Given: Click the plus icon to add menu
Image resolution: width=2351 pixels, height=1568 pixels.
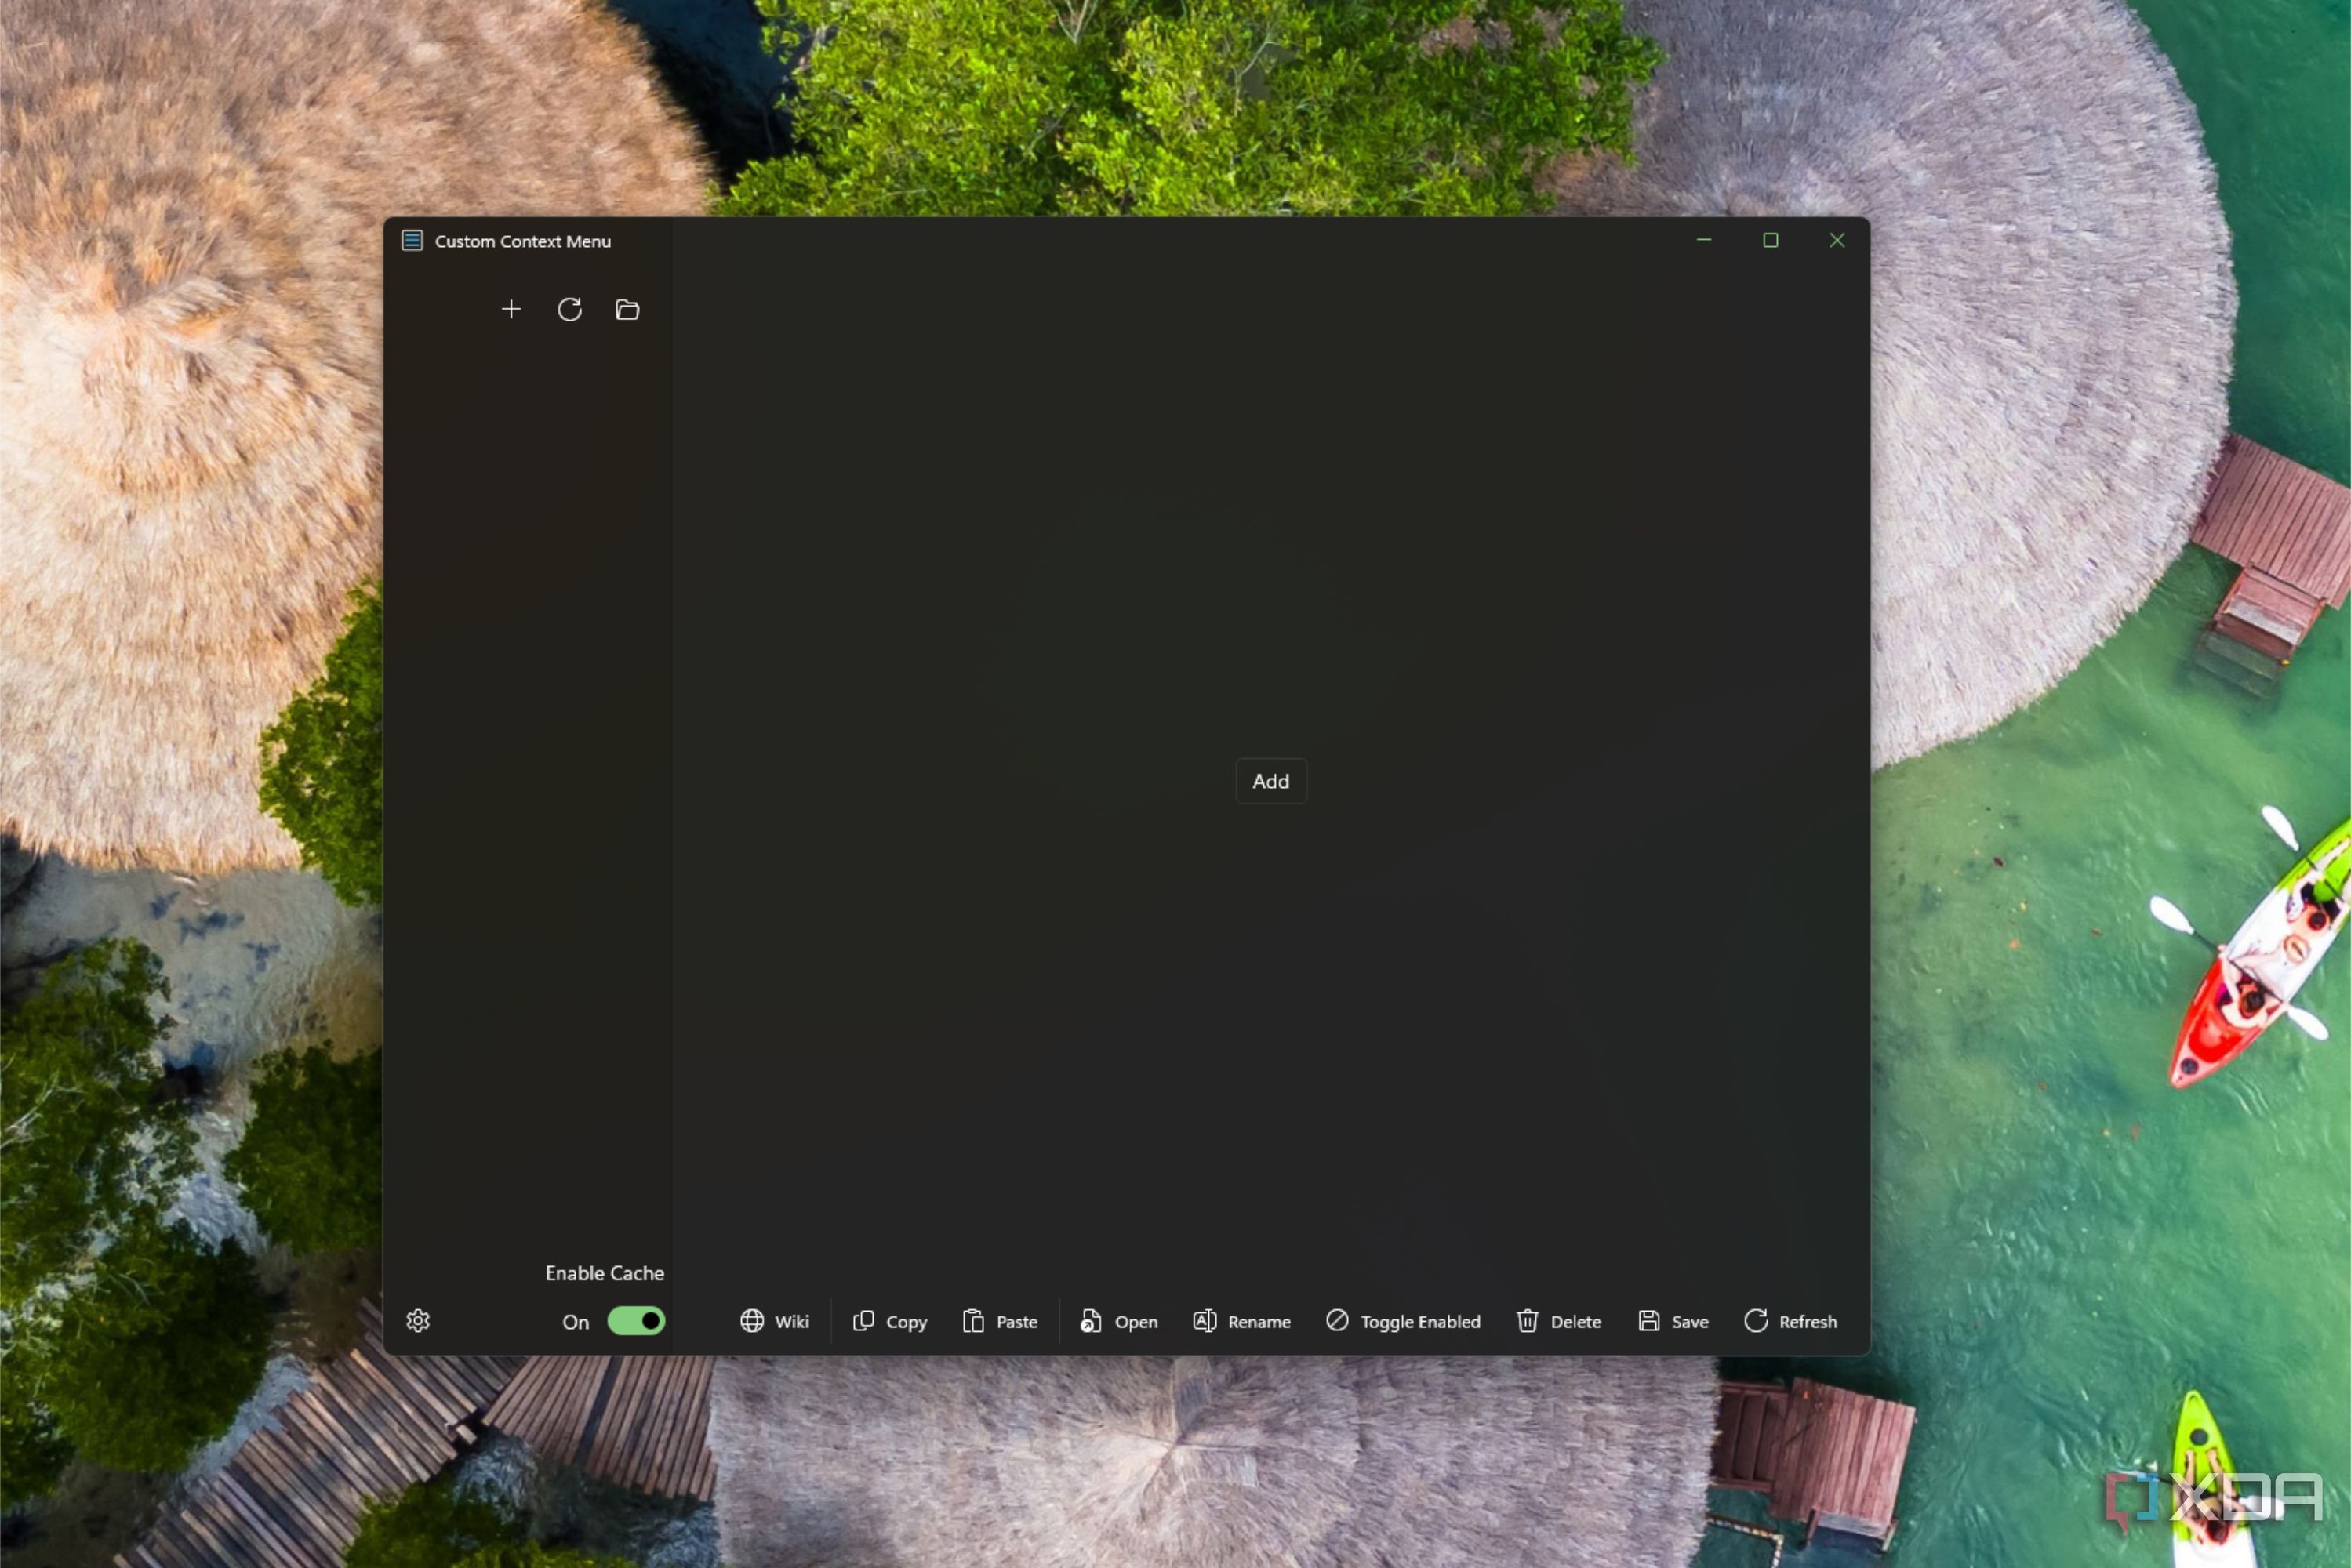Looking at the screenshot, I should 511,309.
